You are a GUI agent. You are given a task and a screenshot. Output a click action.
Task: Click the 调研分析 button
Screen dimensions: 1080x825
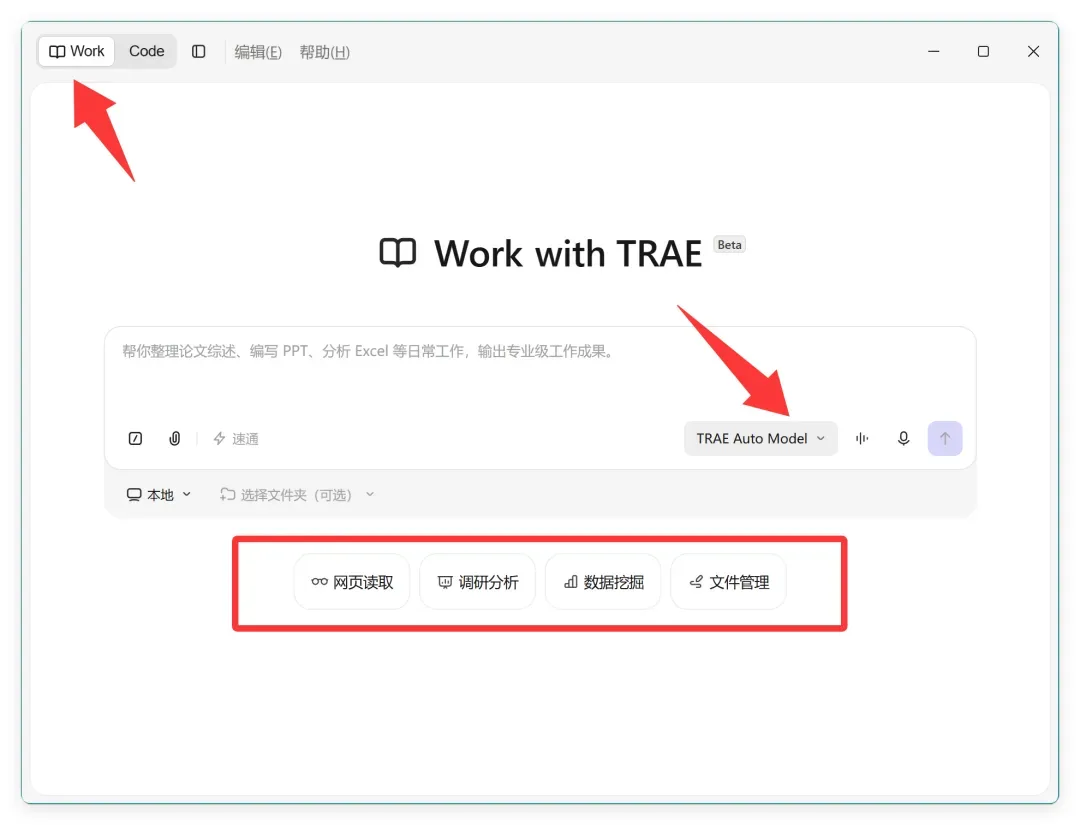(477, 582)
